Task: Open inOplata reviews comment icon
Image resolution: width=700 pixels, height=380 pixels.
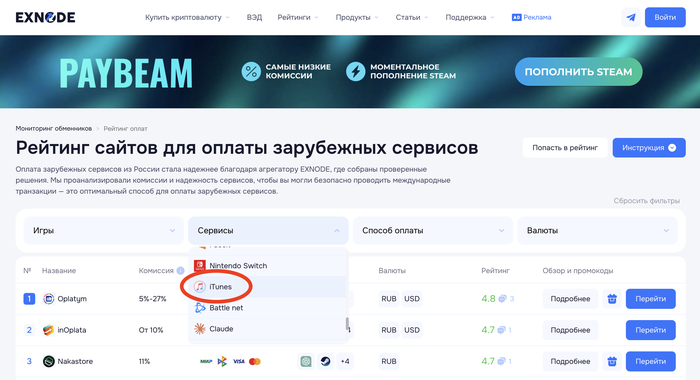Action: 501,330
